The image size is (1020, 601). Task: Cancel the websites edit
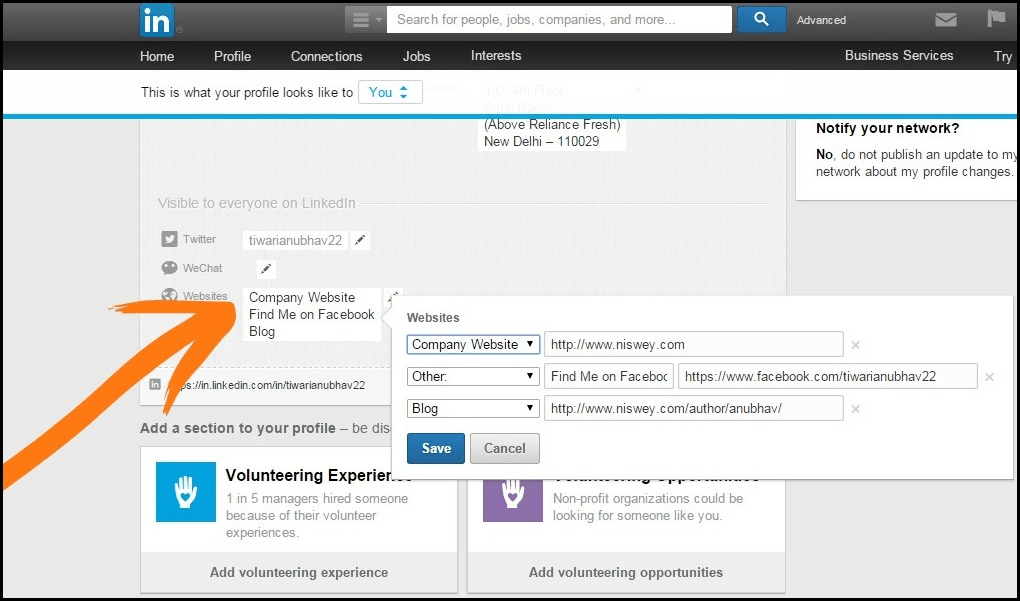pos(505,448)
